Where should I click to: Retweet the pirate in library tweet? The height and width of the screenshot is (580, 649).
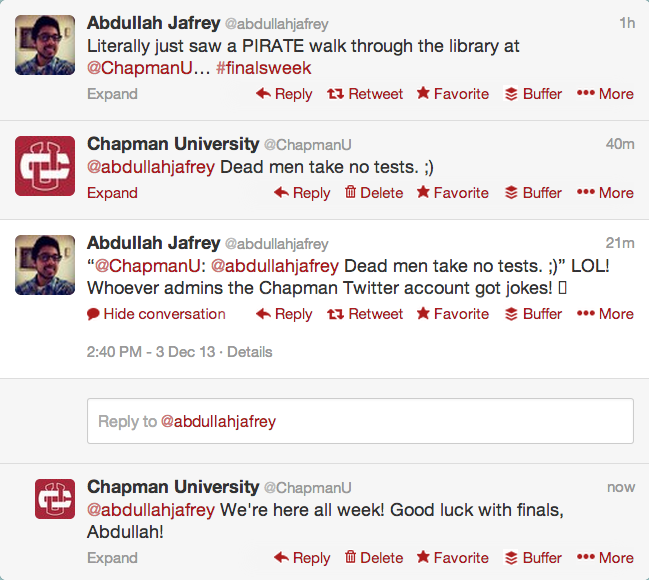tap(365, 94)
